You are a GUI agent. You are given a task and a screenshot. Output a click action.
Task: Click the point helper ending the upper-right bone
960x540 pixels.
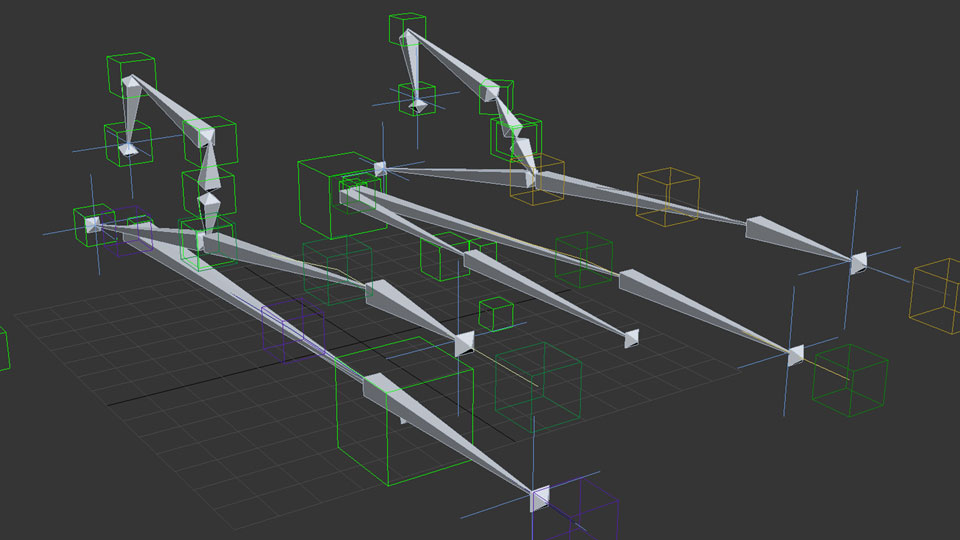click(x=858, y=263)
